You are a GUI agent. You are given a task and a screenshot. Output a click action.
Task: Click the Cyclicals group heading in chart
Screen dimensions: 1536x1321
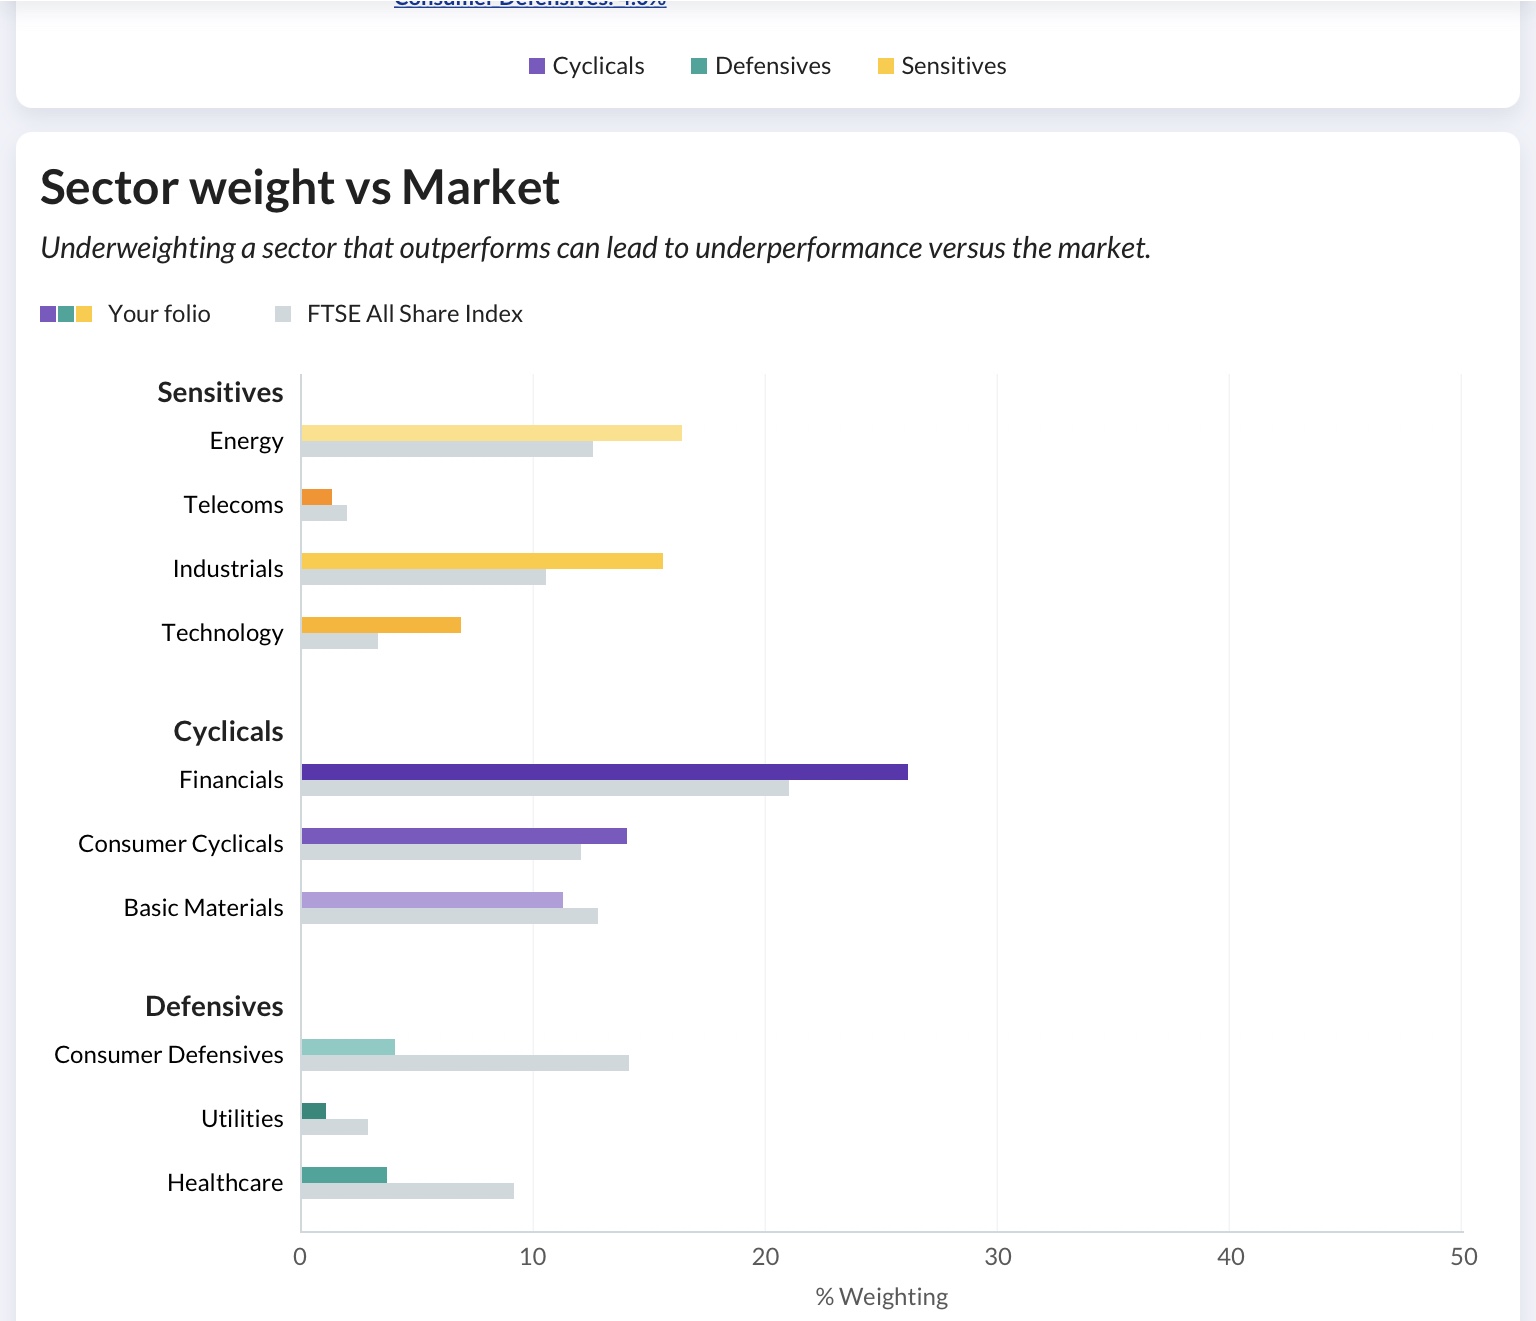pos(228,731)
